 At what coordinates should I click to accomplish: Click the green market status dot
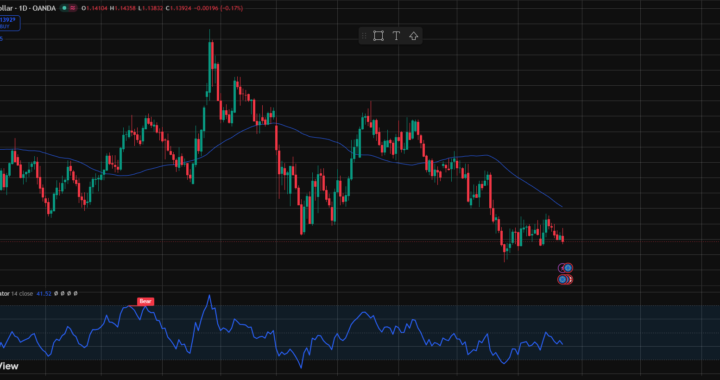pos(64,8)
